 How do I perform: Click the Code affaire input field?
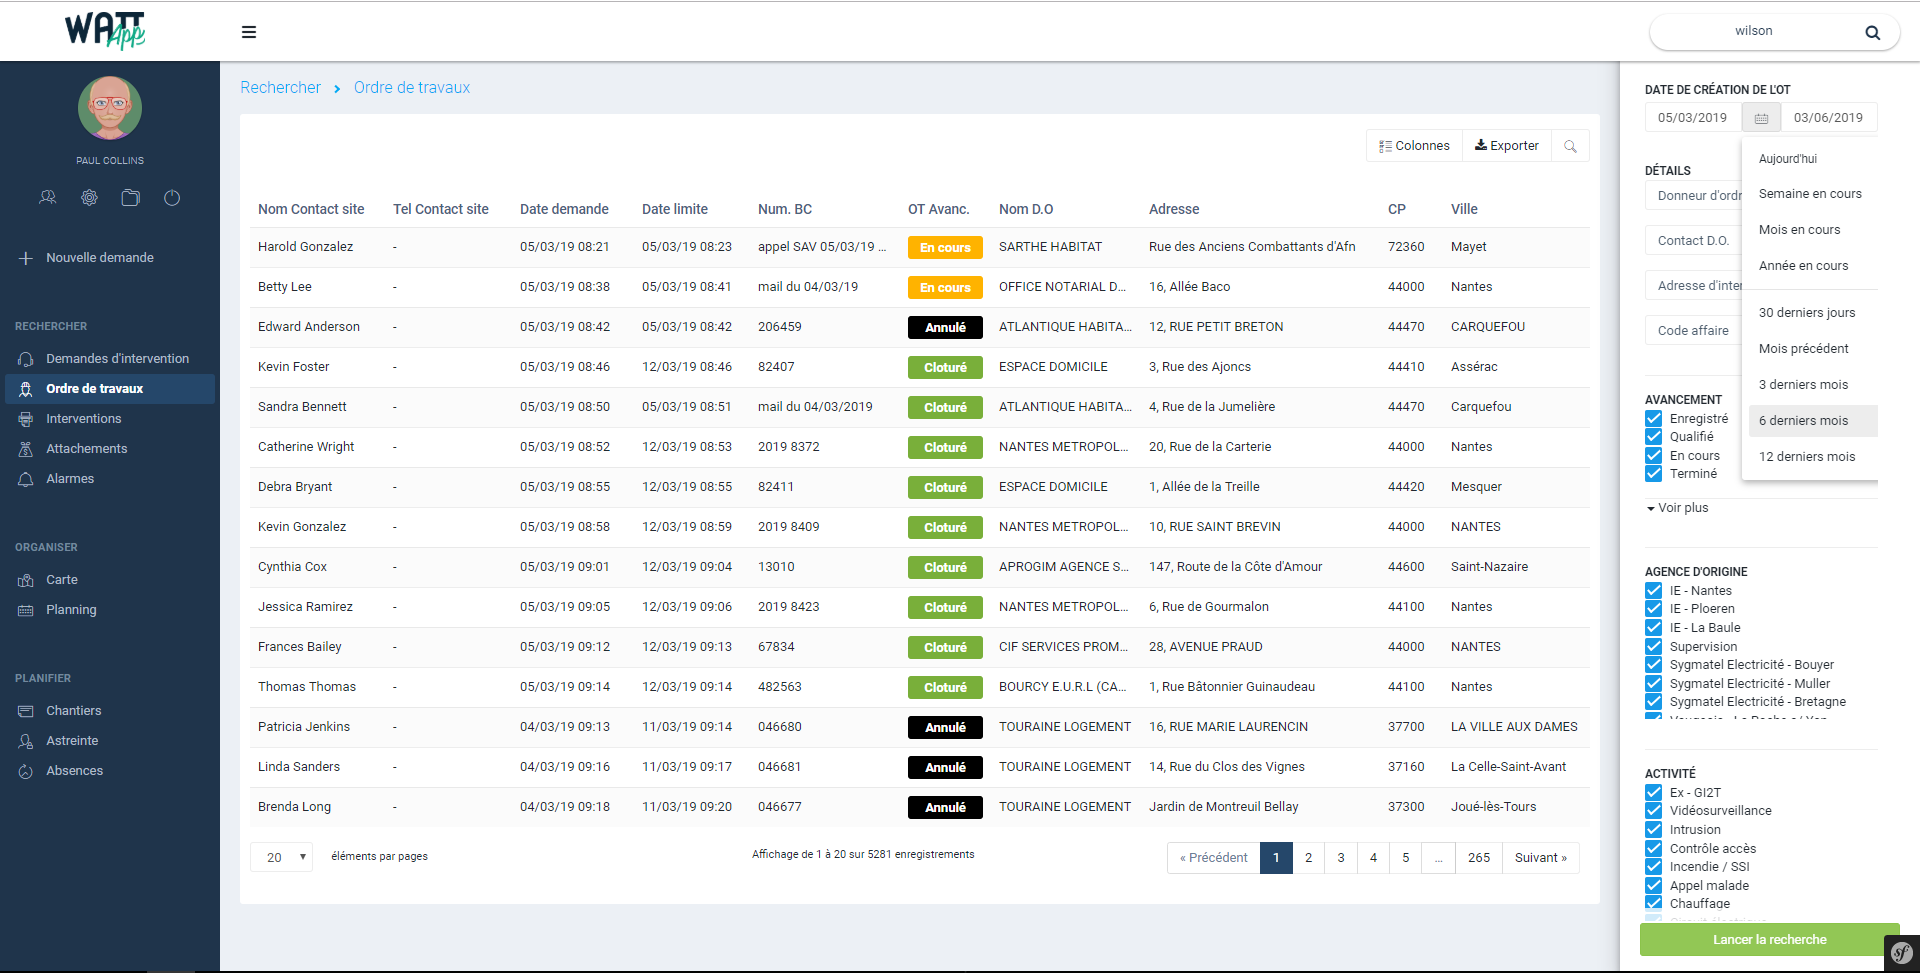point(1694,331)
